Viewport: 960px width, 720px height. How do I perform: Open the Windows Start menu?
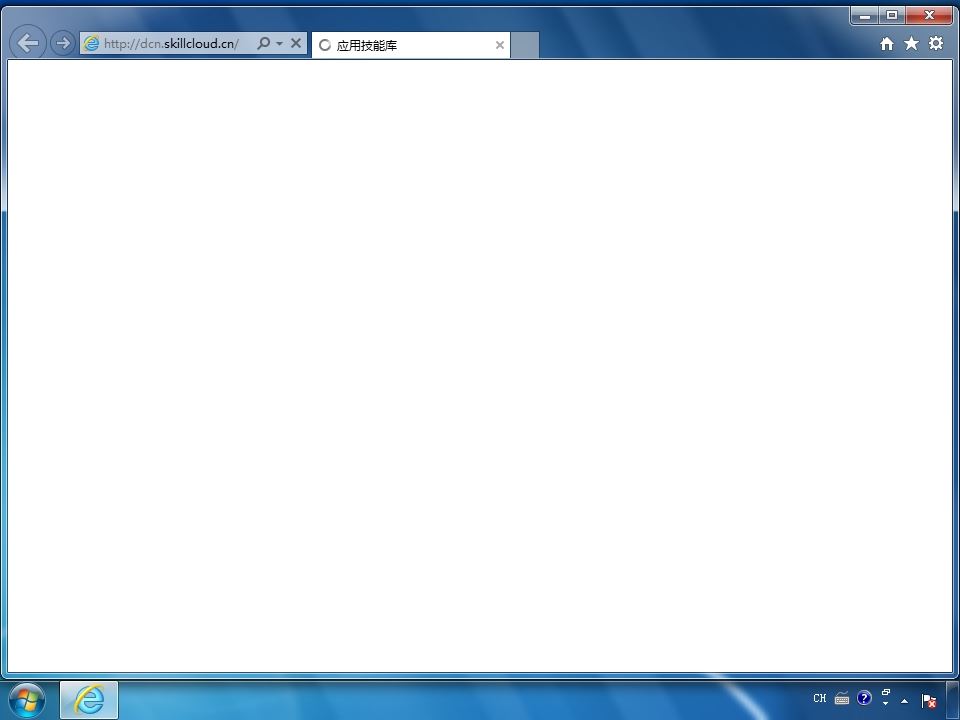click(x=26, y=700)
